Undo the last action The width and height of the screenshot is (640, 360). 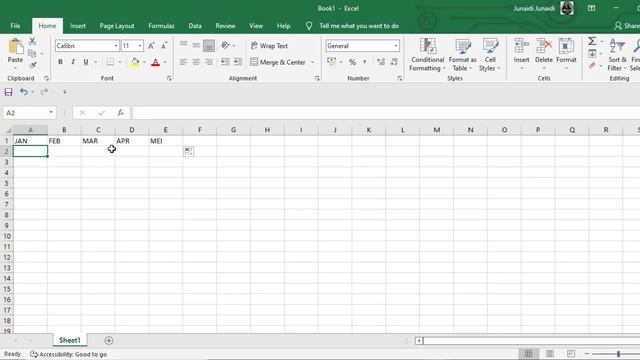tap(24, 92)
